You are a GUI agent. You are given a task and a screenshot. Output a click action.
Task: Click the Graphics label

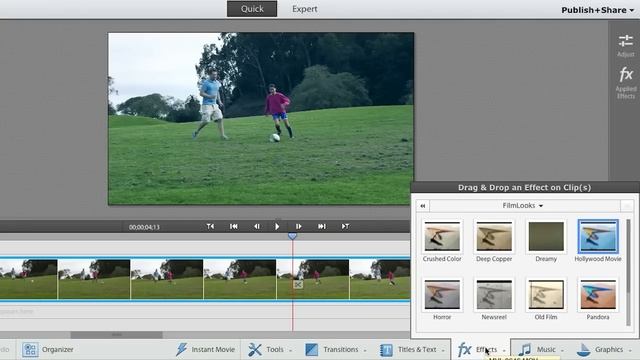pos(609,349)
